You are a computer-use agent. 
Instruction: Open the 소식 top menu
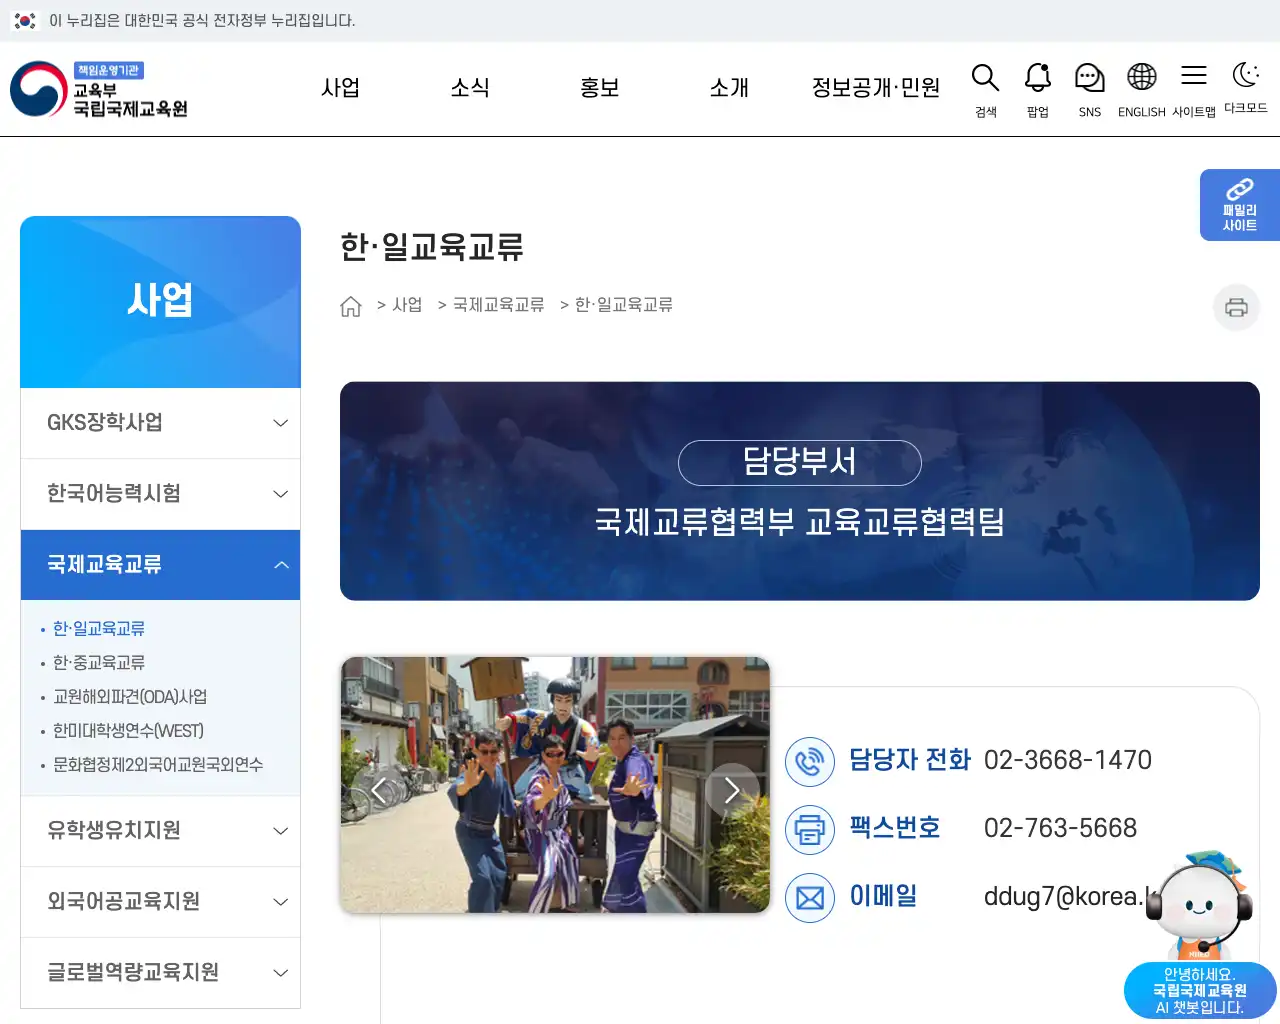pyautogui.click(x=470, y=88)
